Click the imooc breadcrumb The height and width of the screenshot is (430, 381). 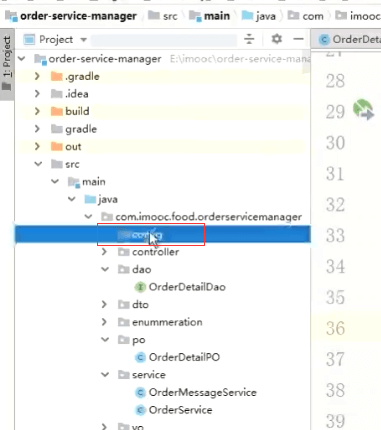coord(365,16)
